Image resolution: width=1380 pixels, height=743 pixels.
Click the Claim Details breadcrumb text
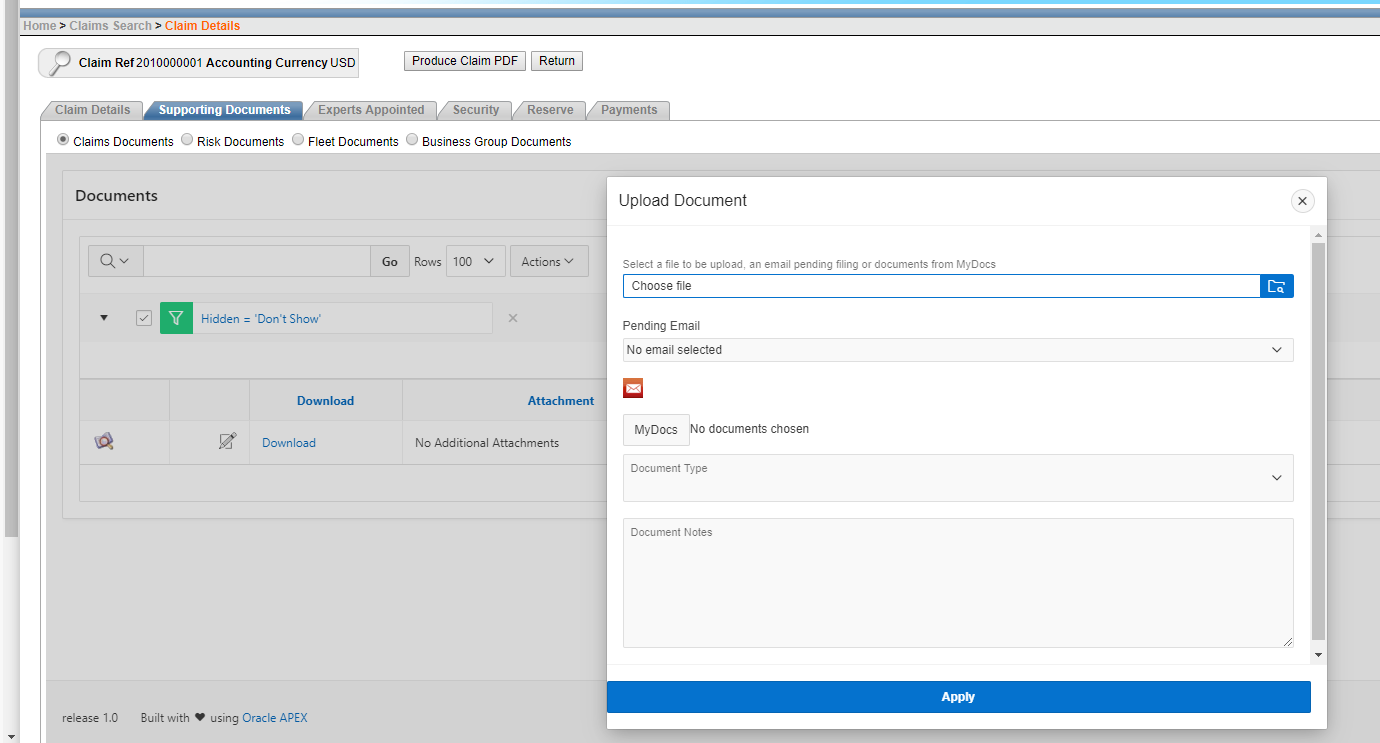tap(202, 26)
